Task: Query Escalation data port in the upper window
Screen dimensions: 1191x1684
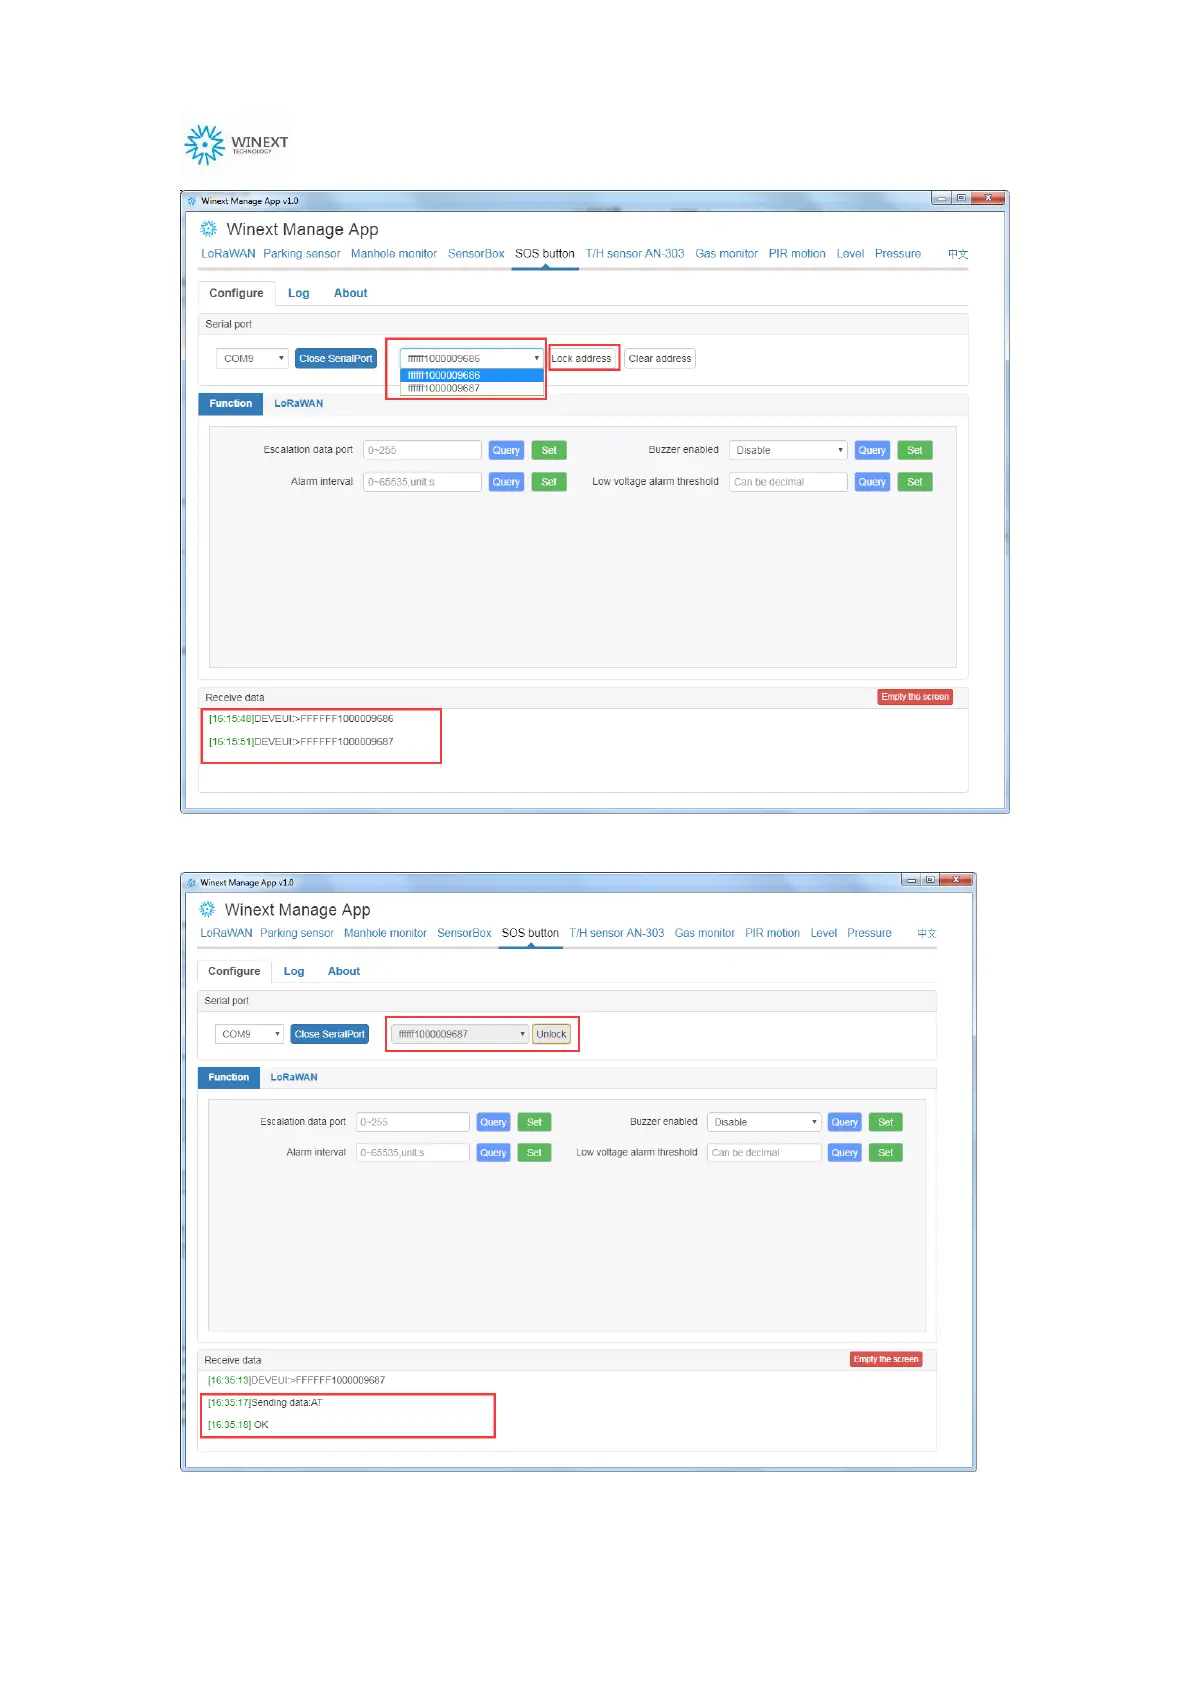Action: coord(506,451)
